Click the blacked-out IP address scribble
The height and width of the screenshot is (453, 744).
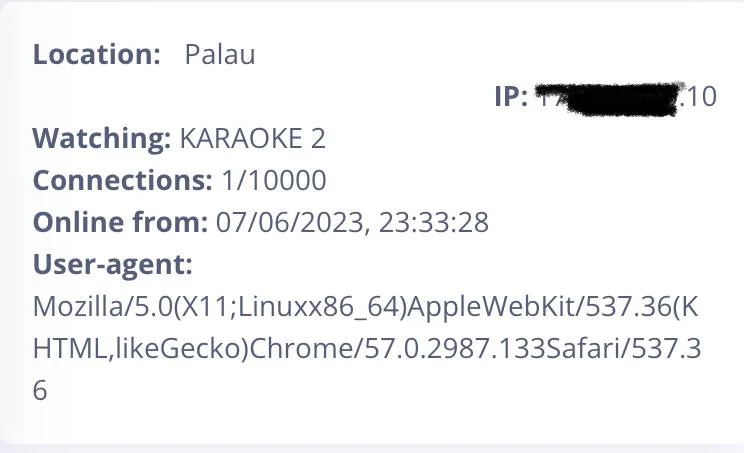(x=610, y=99)
